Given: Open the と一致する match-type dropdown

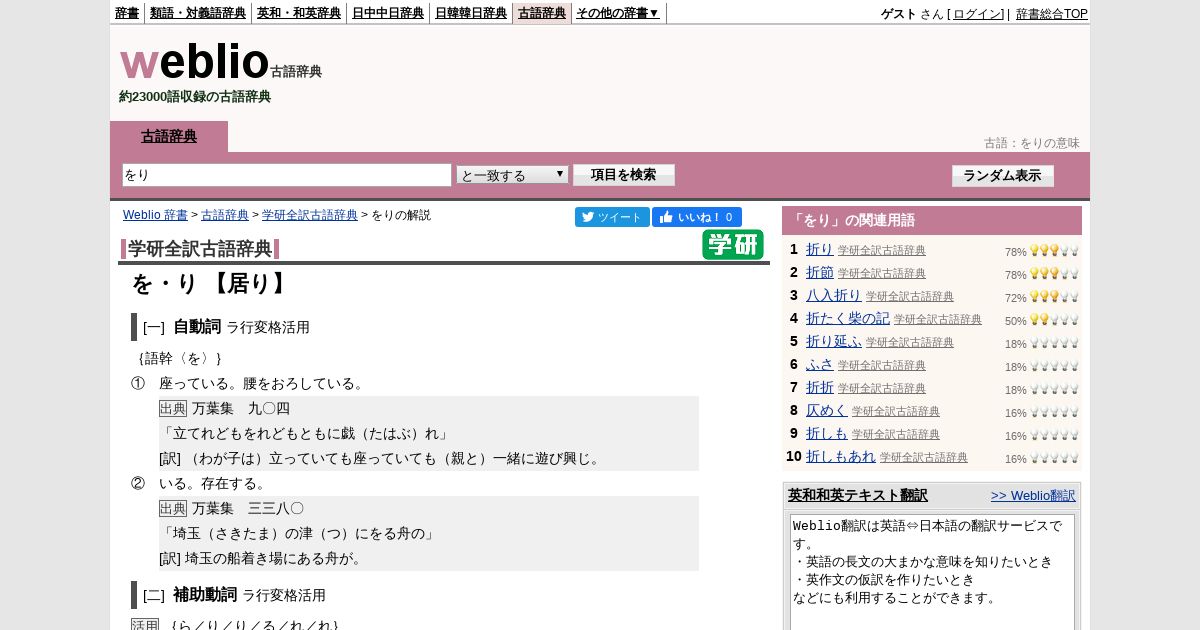Looking at the screenshot, I should coord(513,175).
